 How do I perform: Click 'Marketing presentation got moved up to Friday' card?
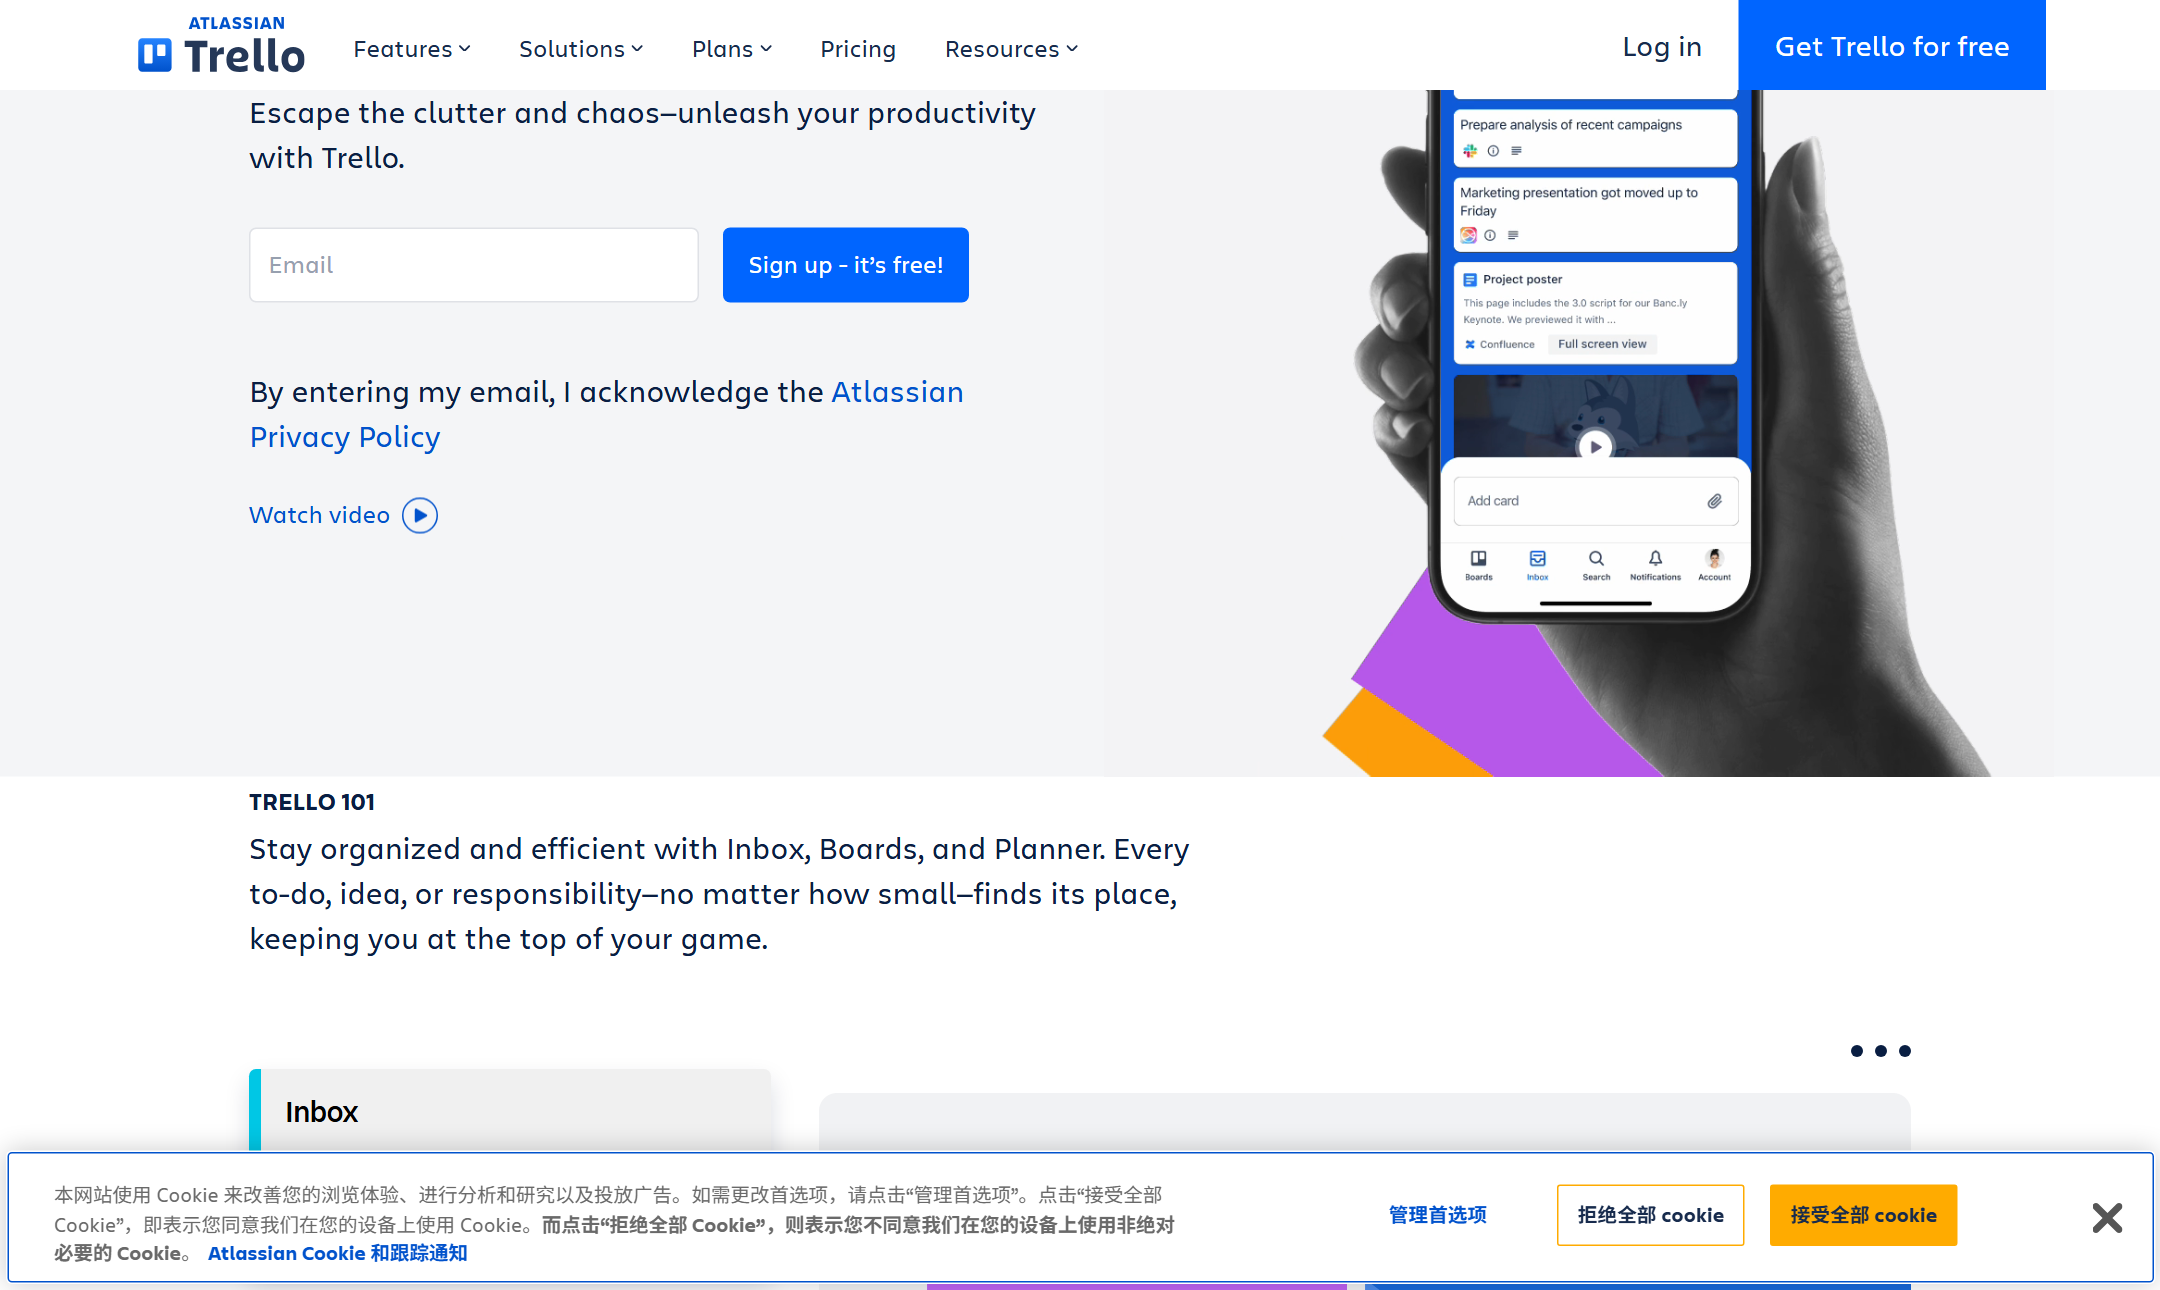click(1595, 214)
